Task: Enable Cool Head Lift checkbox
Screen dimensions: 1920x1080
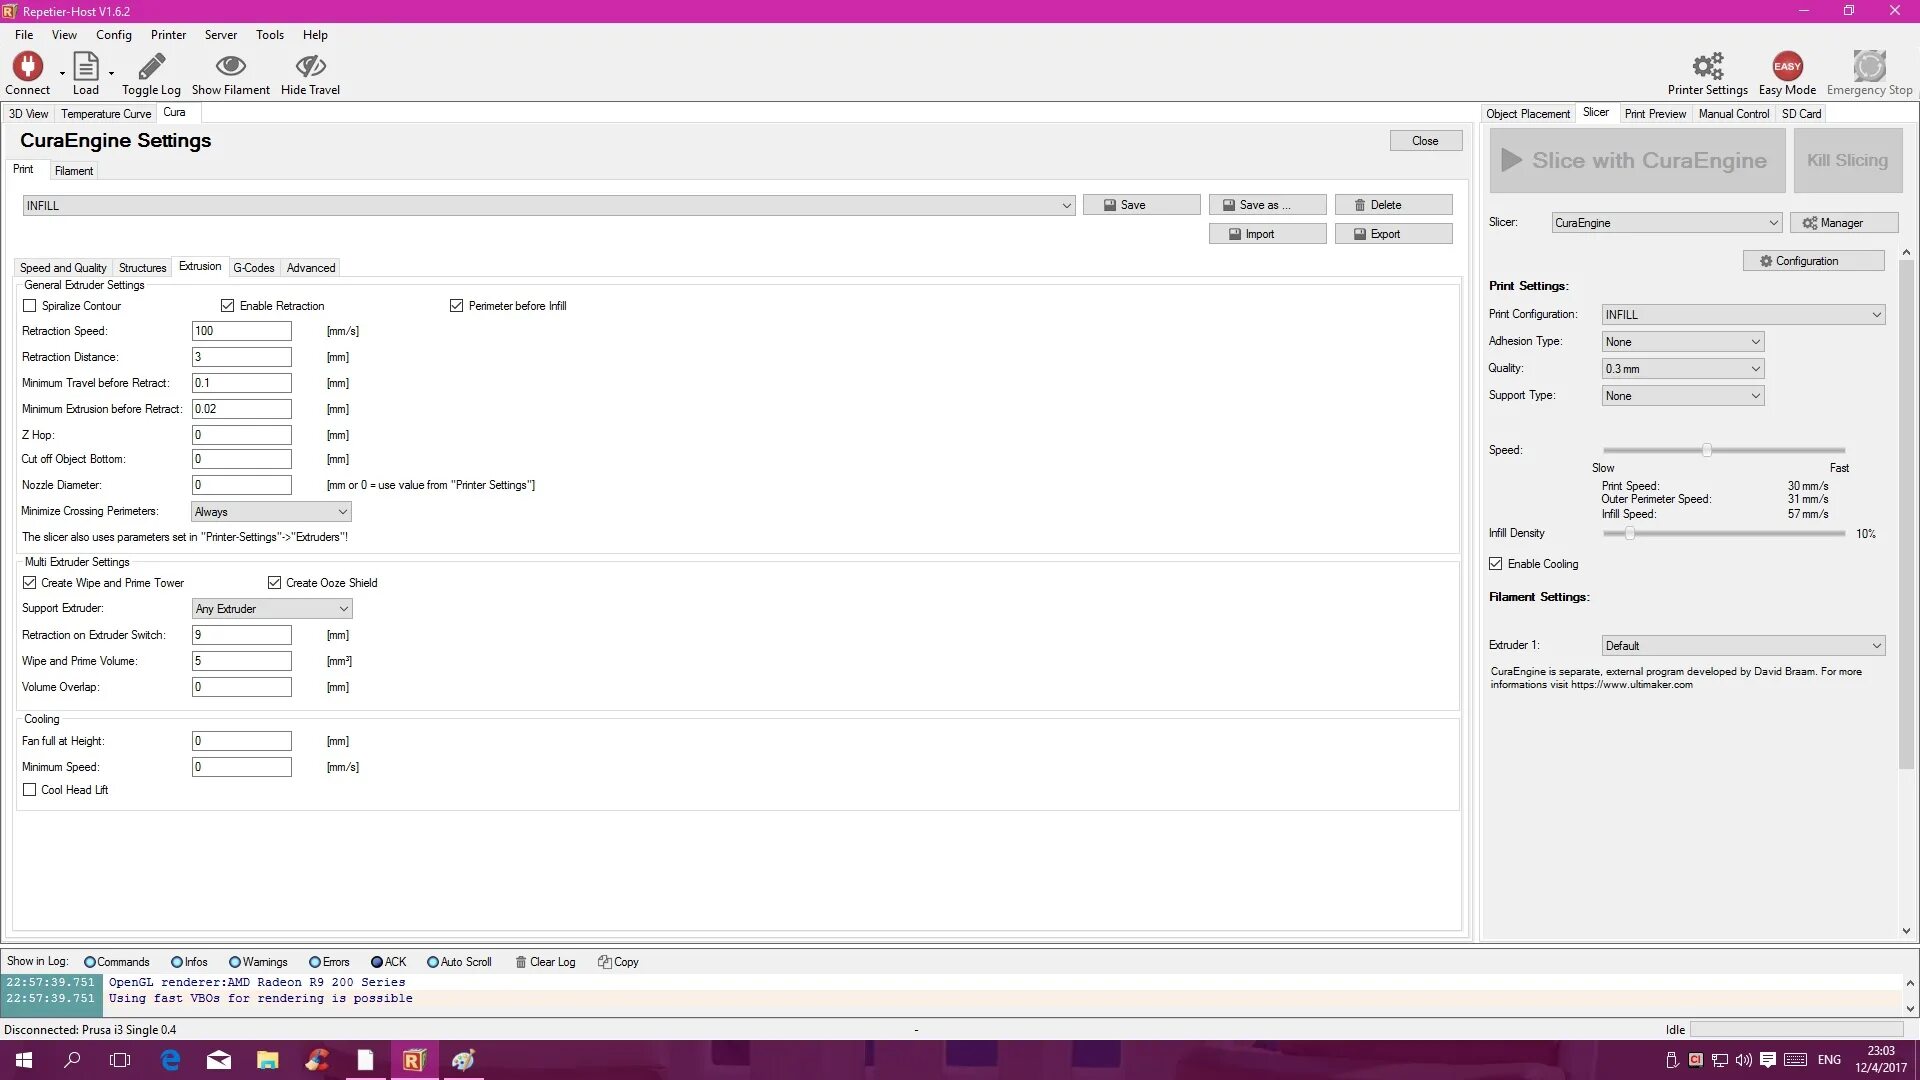Action: coord(29,789)
